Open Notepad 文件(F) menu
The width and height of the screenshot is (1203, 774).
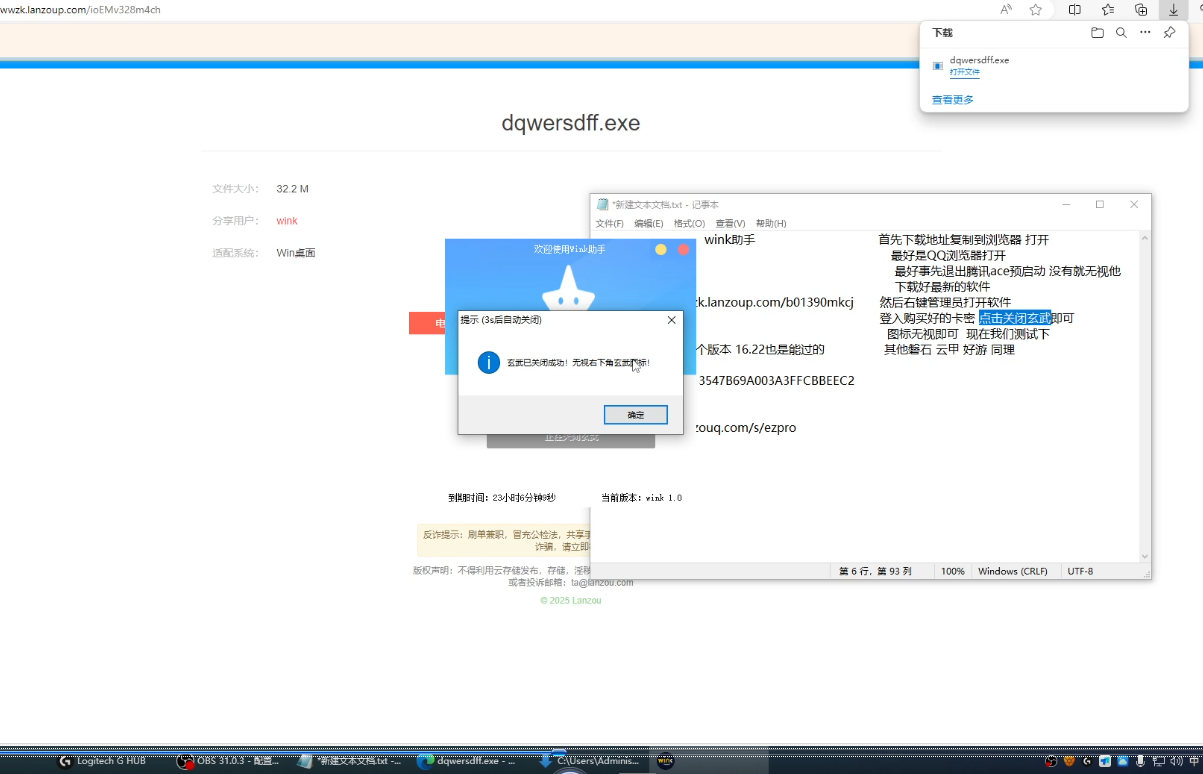click(609, 223)
